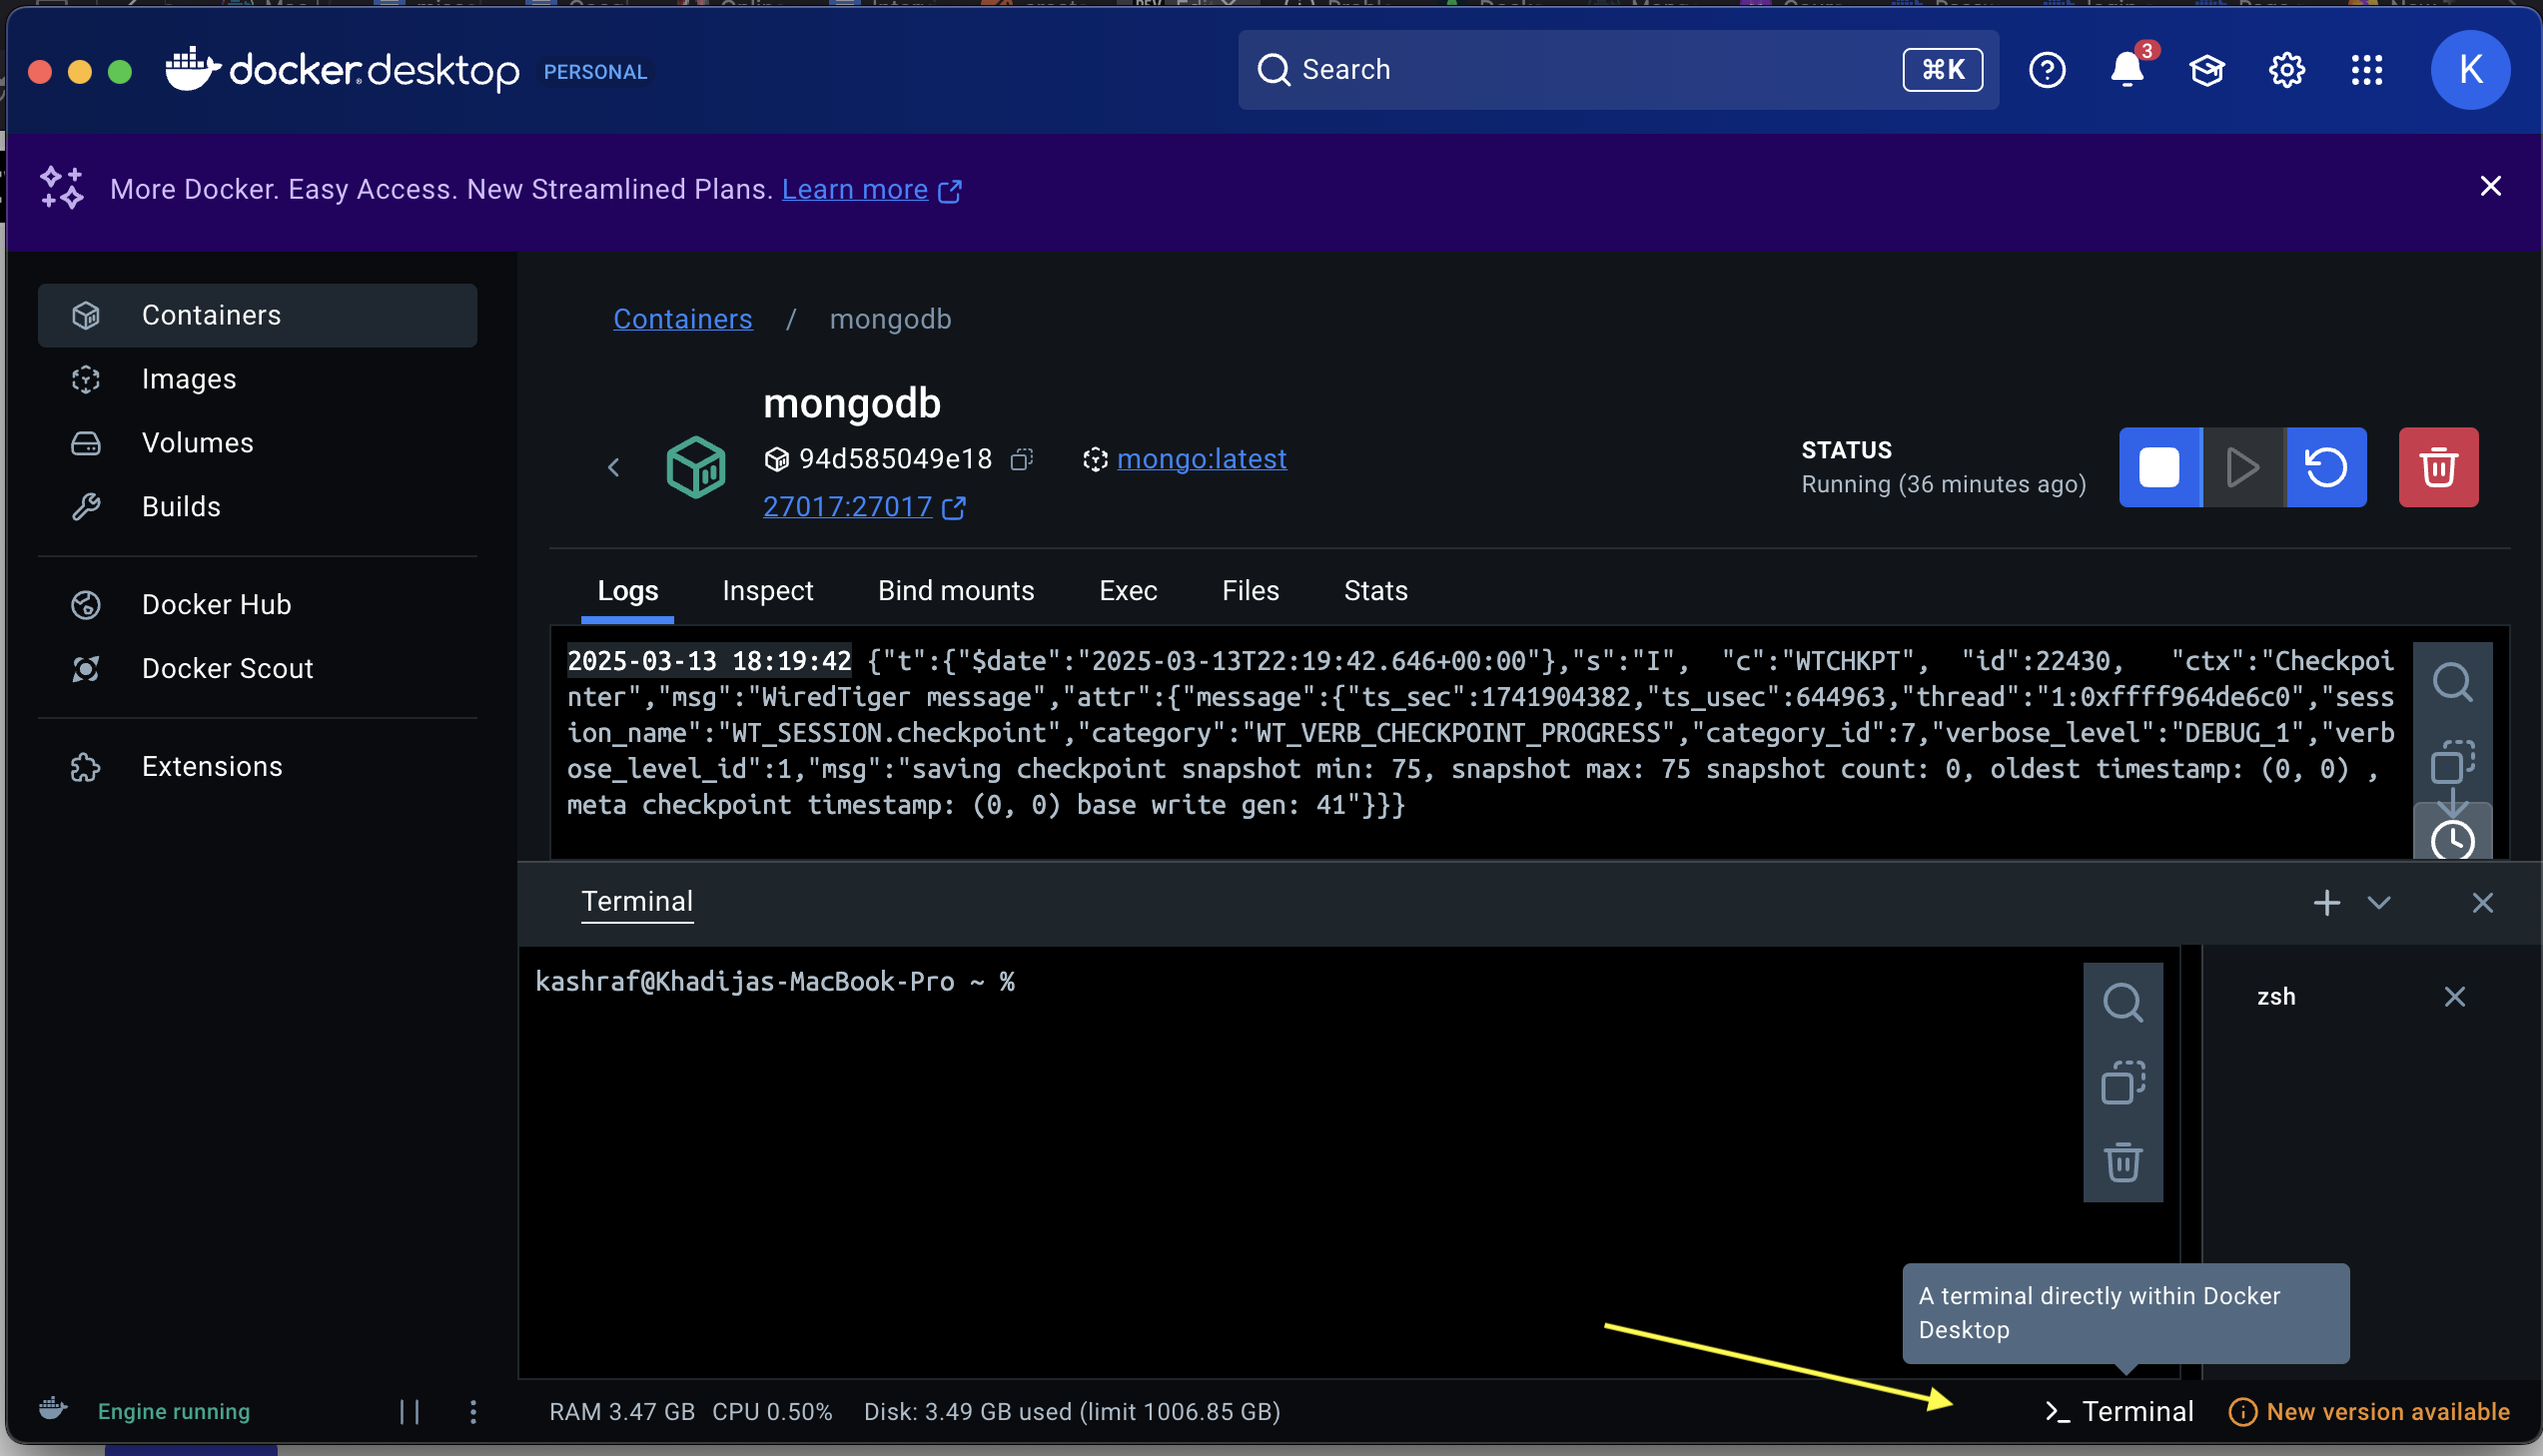Open the help question-mark icon
The width and height of the screenshot is (2543, 1456).
click(2047, 70)
